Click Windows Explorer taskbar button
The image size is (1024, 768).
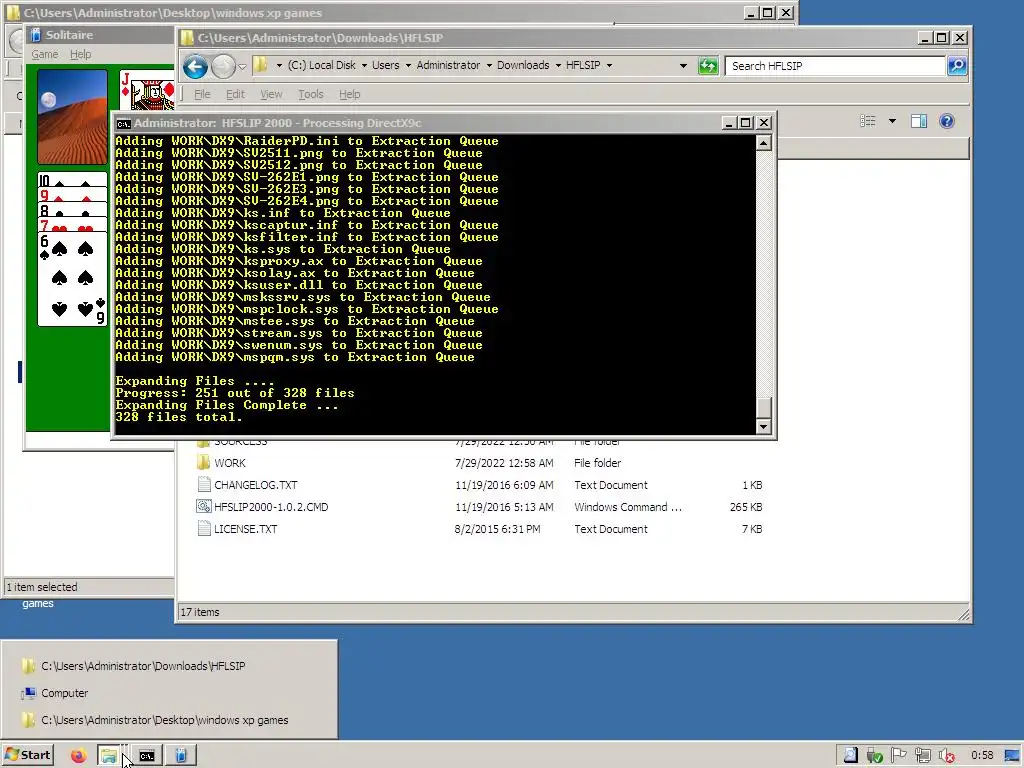click(x=109, y=756)
